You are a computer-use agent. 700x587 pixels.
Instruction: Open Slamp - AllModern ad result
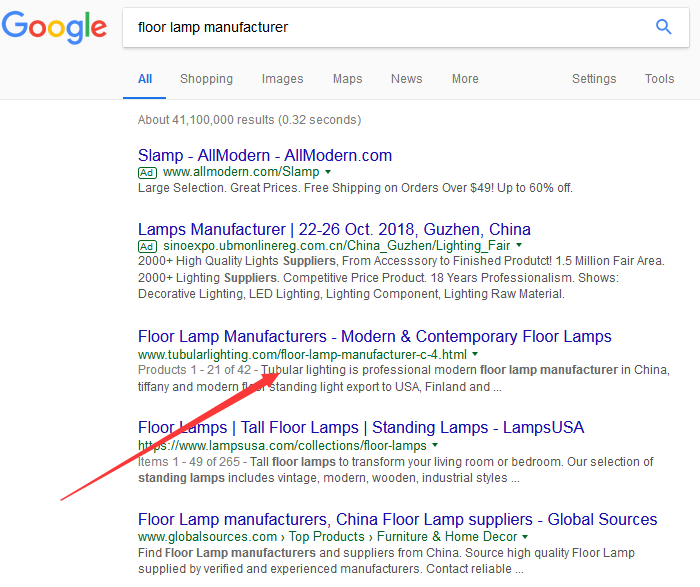tap(265, 155)
